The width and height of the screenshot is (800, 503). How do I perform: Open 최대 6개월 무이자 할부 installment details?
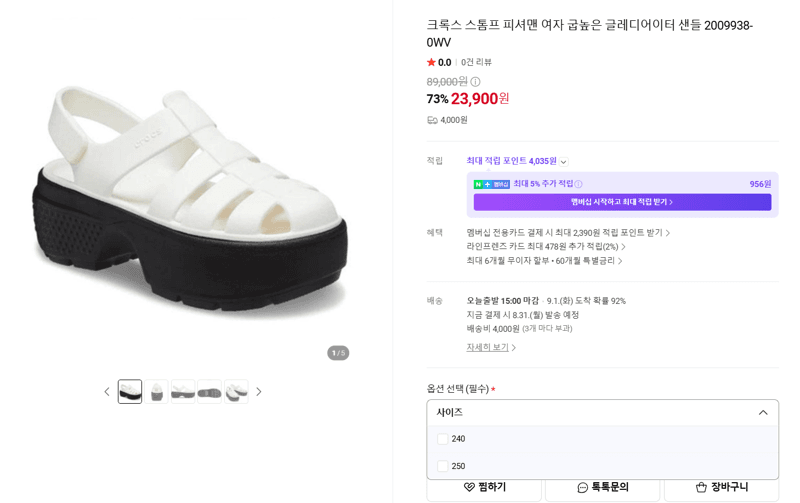(x=544, y=261)
